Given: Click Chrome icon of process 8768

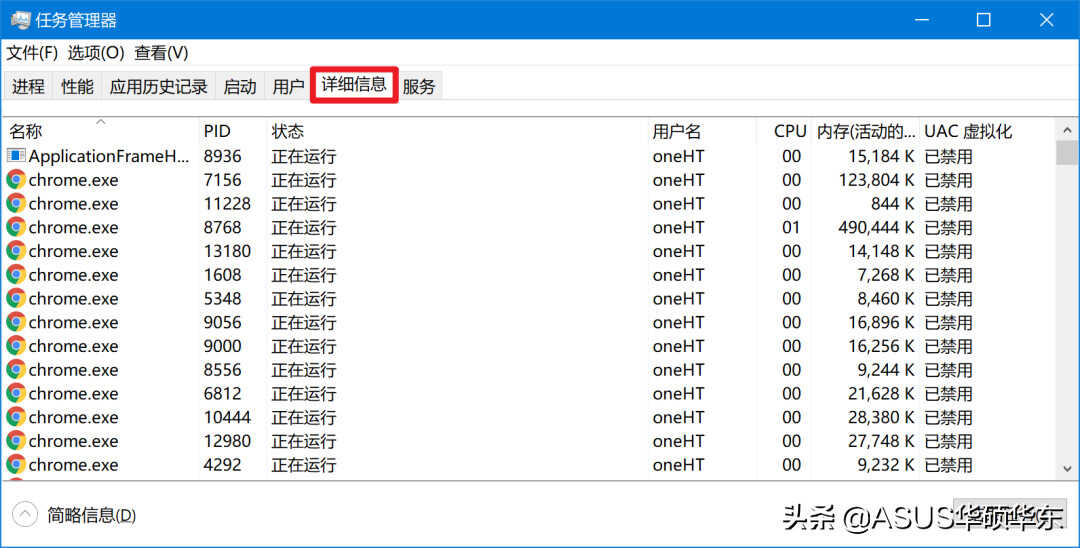Looking at the screenshot, I should point(16,227).
